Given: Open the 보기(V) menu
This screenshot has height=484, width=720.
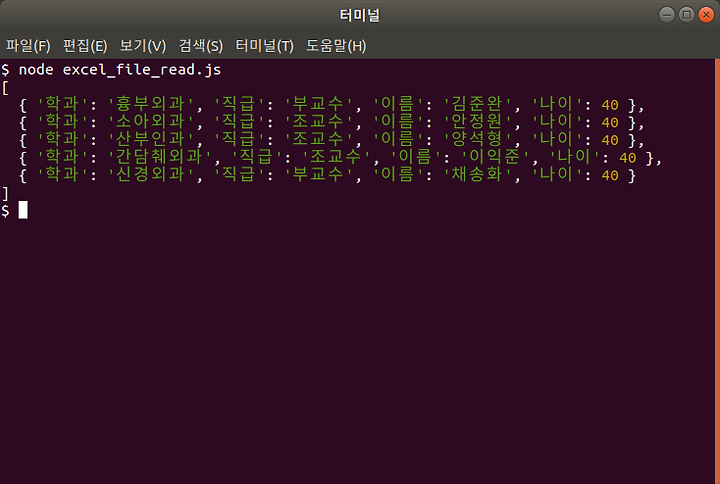Looking at the screenshot, I should coord(143,46).
